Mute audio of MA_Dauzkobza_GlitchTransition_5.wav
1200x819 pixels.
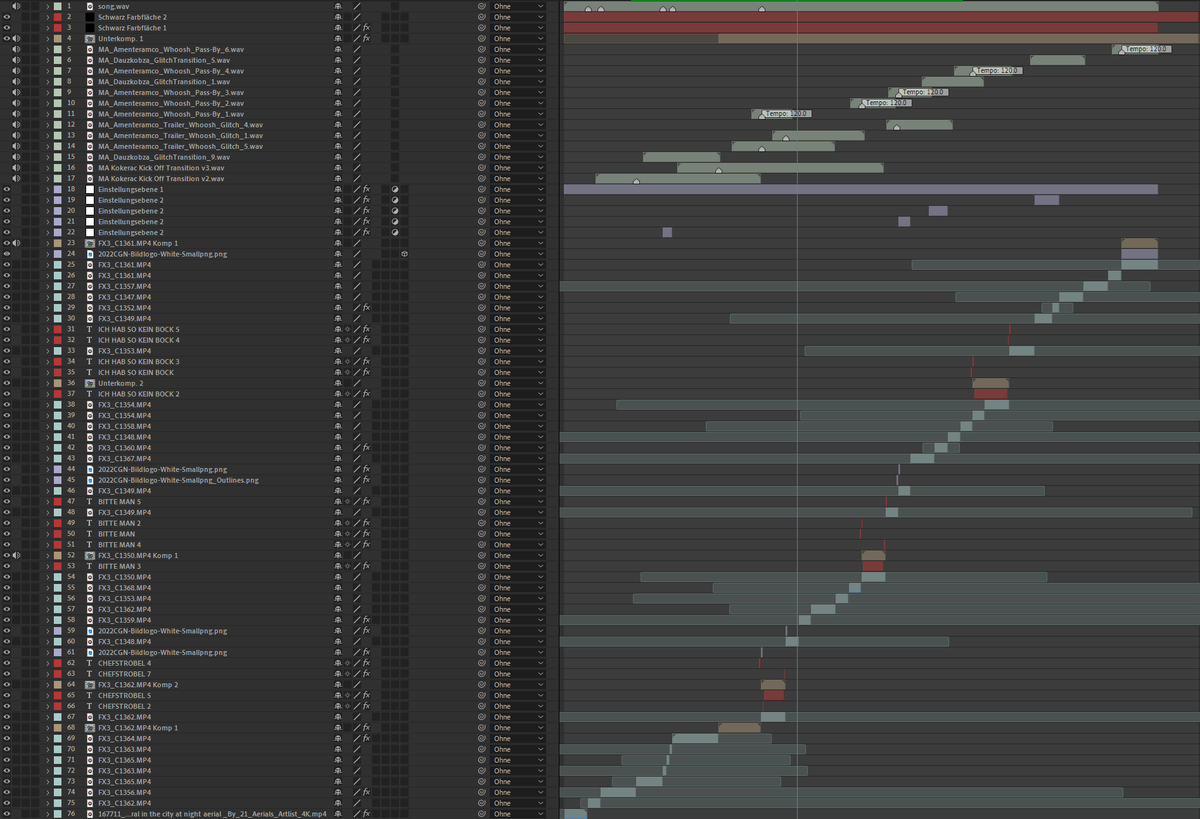[x=14, y=60]
